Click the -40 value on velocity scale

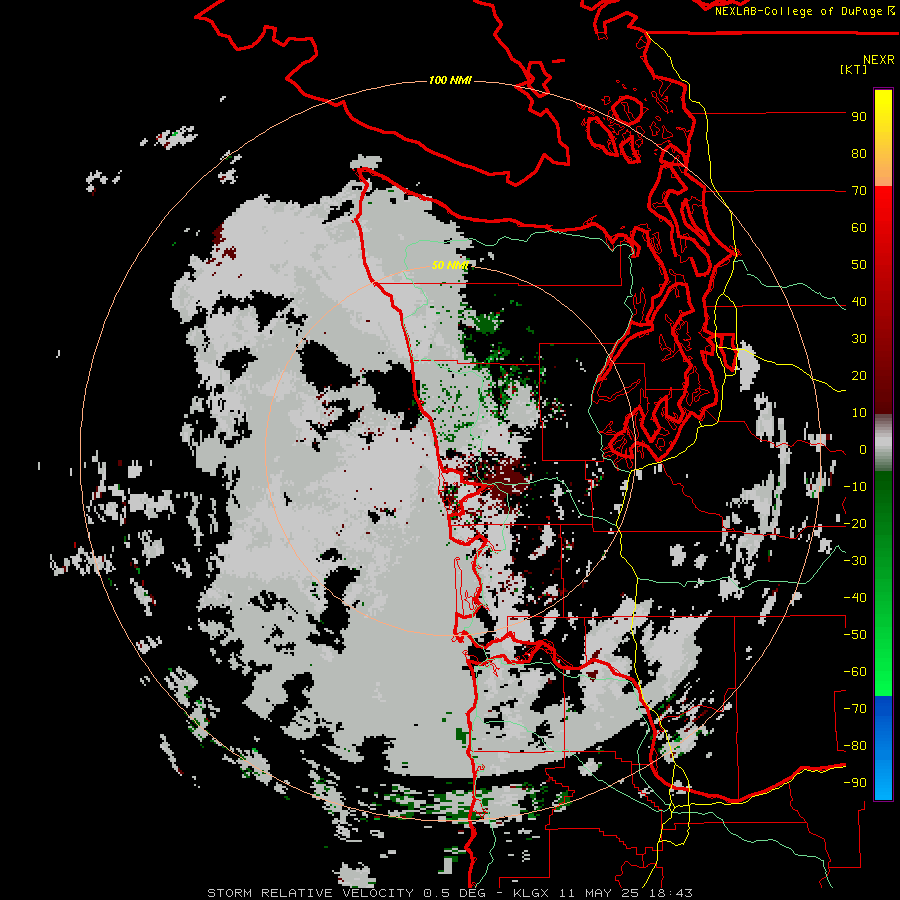point(855,598)
